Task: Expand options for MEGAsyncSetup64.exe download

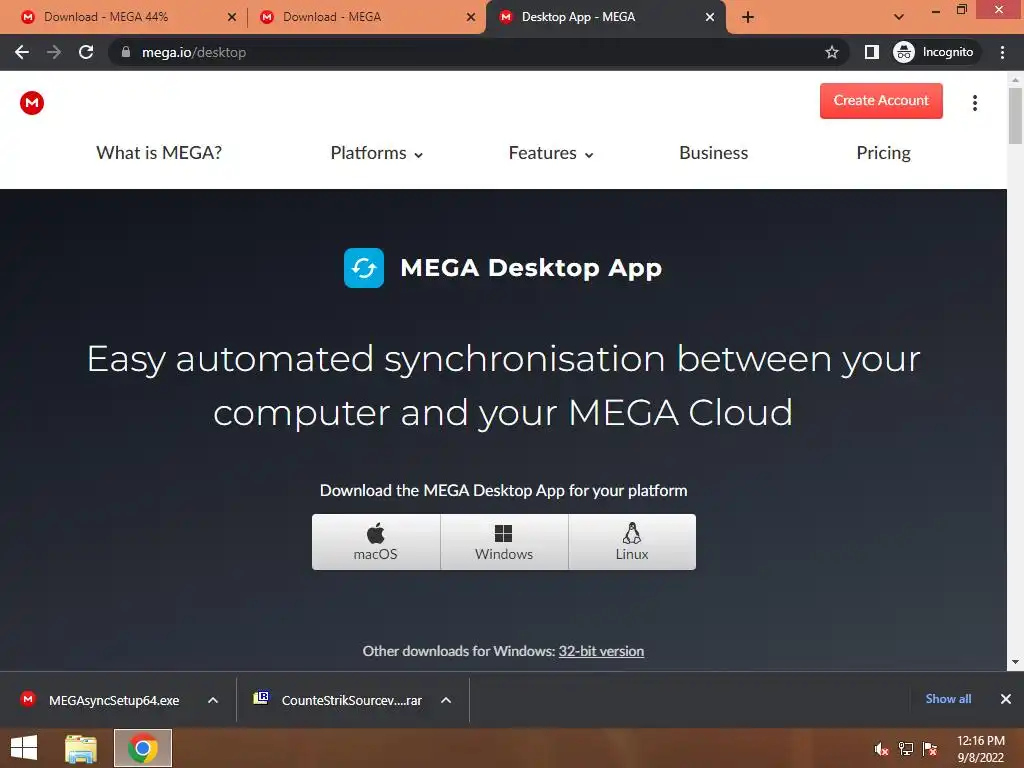Action: pos(213,700)
